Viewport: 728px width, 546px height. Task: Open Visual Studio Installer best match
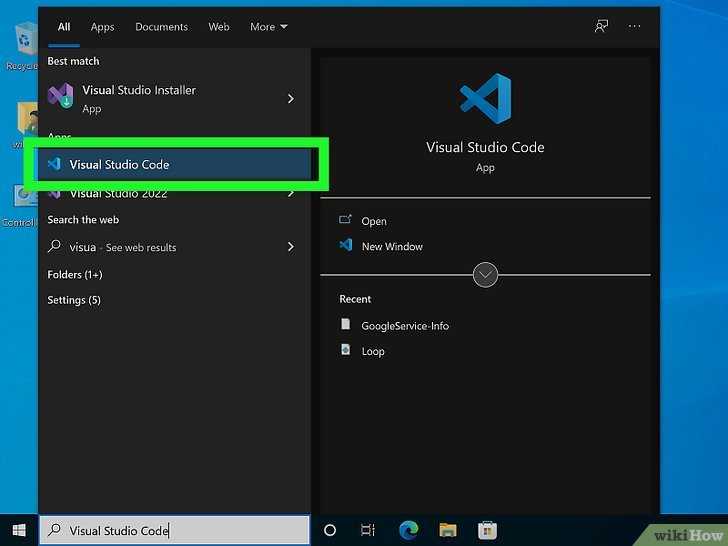174,98
